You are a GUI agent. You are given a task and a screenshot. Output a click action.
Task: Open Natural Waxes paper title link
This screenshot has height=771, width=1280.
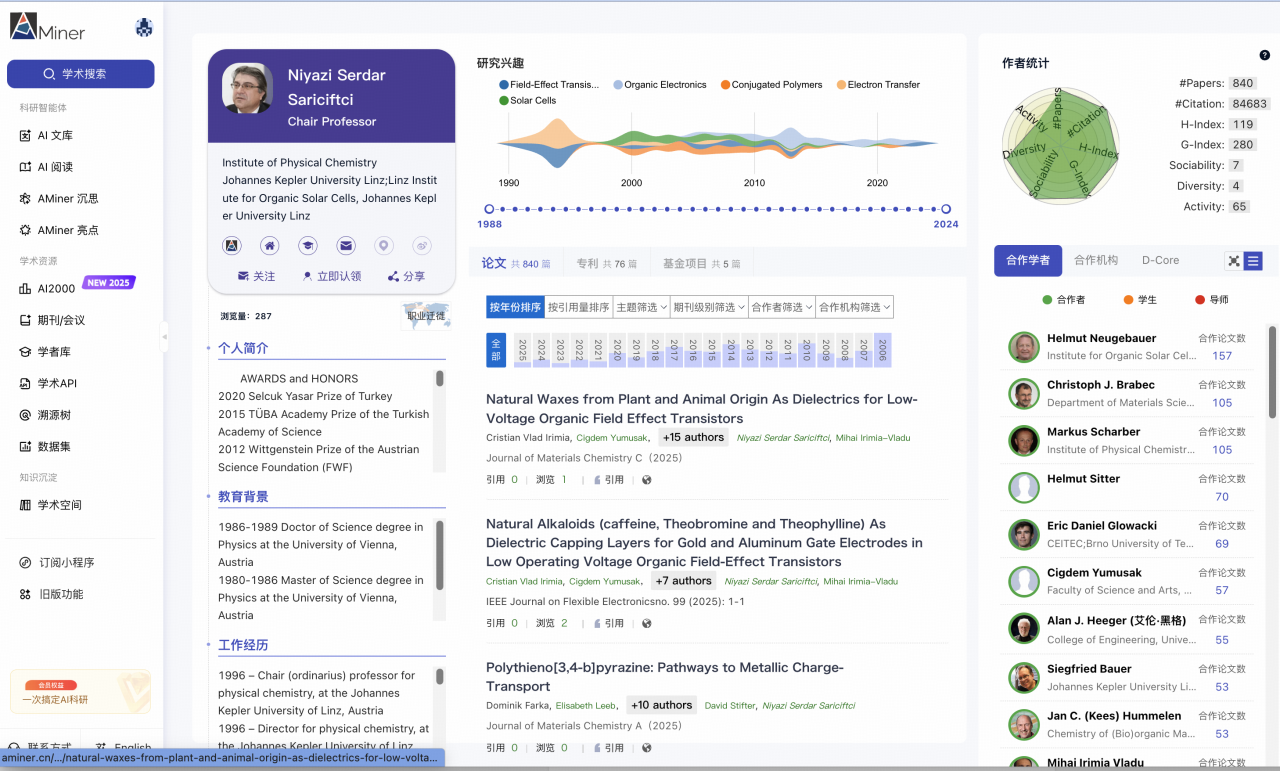(x=701, y=409)
